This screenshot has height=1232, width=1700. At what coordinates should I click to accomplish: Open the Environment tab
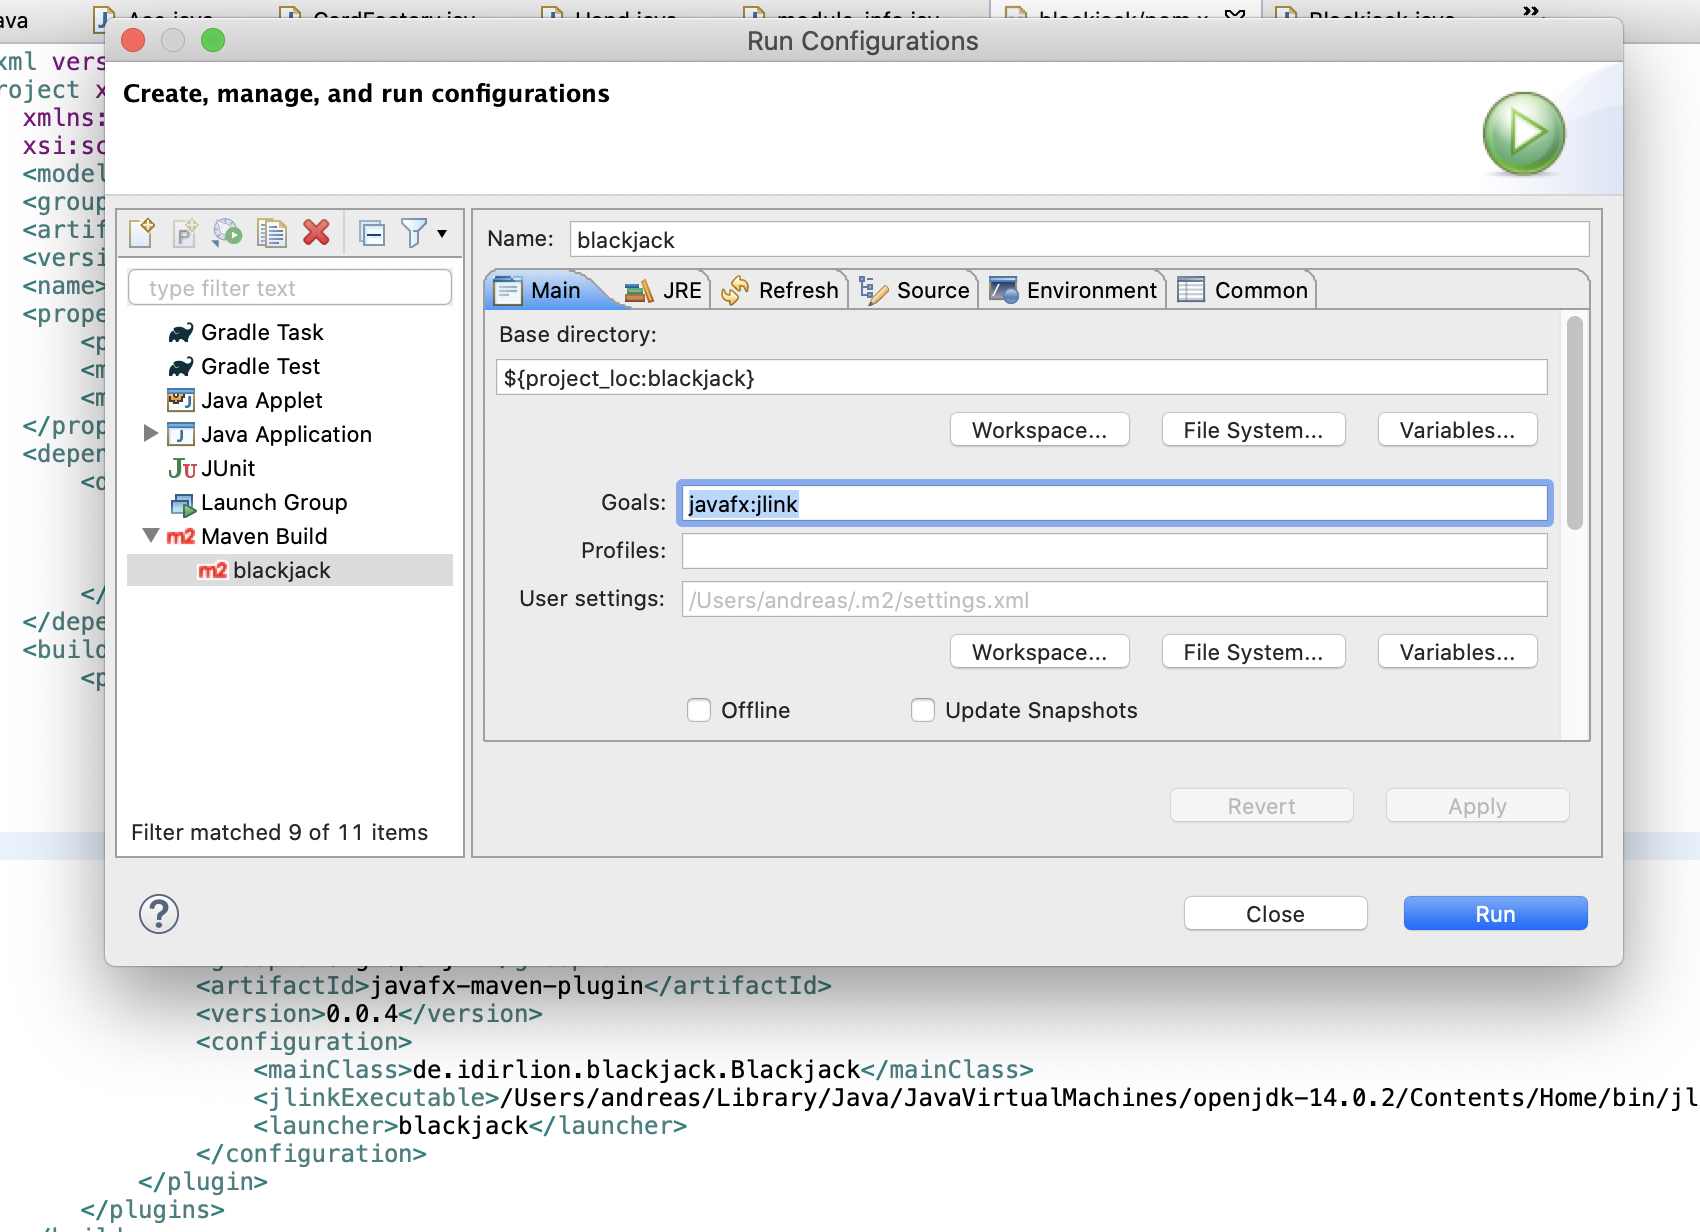pyautogui.click(x=1074, y=290)
